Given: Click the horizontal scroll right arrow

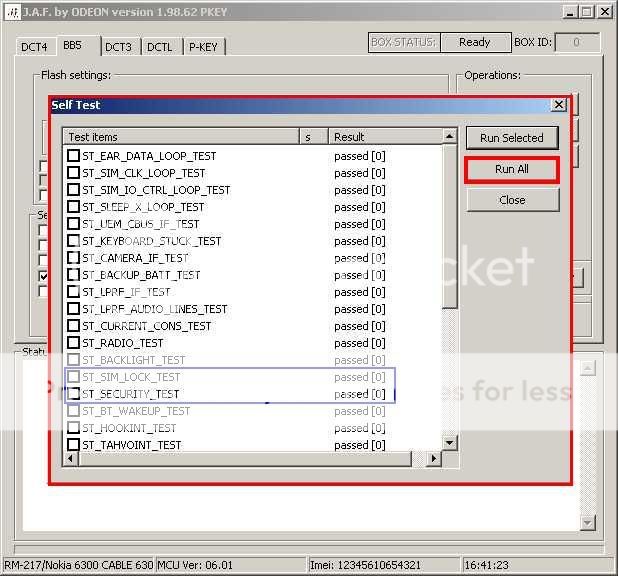Looking at the screenshot, I should pyautogui.click(x=434, y=459).
